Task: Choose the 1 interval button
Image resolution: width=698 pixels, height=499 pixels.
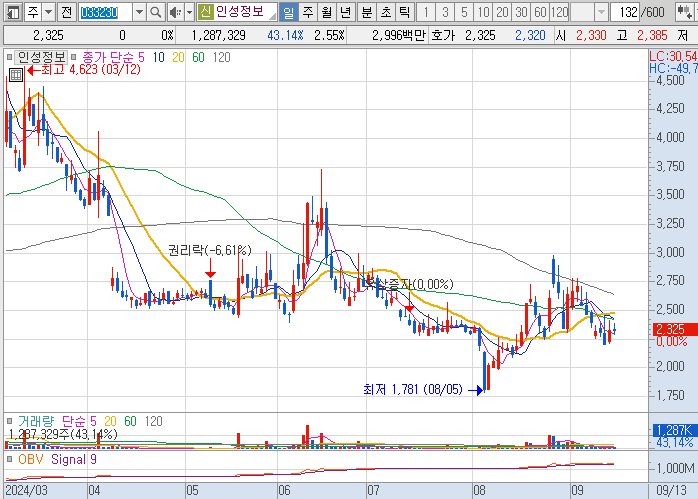Action: click(x=426, y=12)
